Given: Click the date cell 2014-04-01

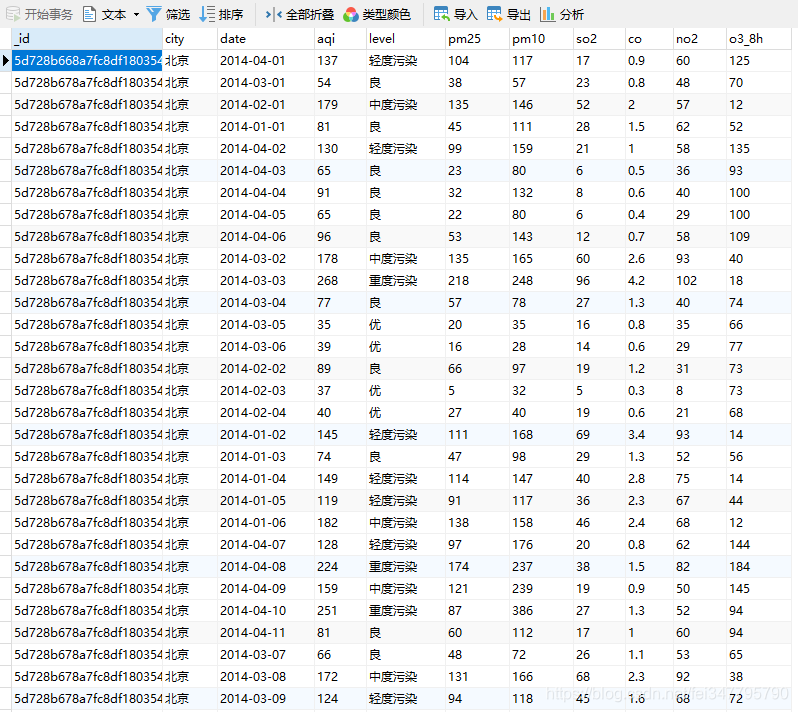Looking at the screenshot, I should click(x=266, y=61).
